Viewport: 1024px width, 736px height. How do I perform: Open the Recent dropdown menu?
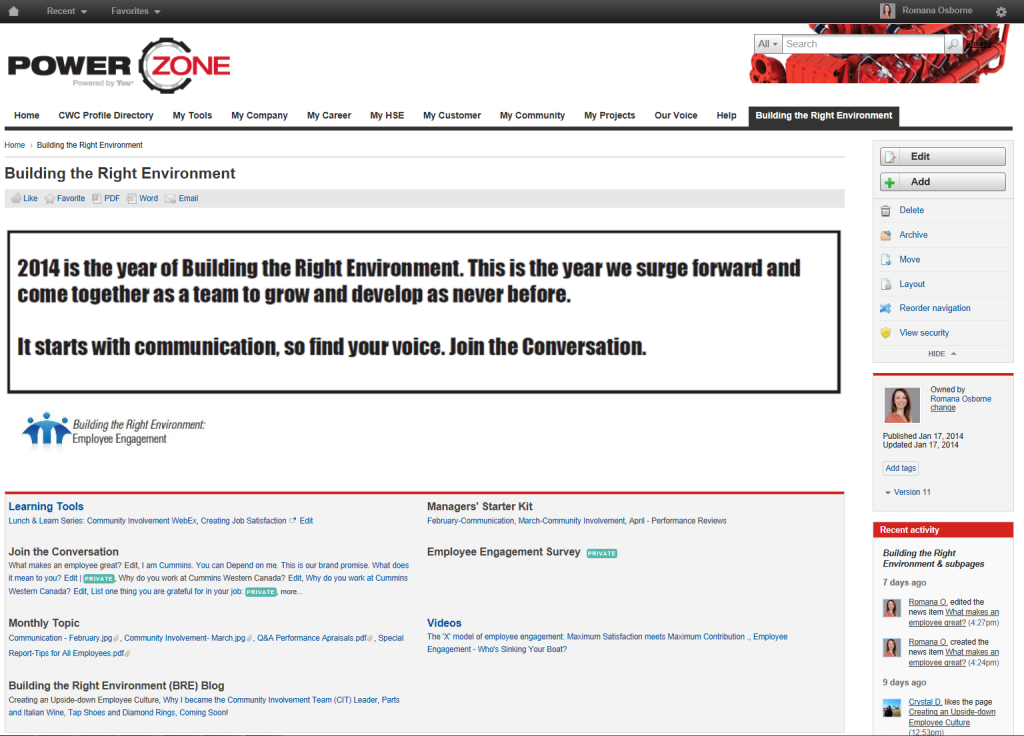[67, 11]
